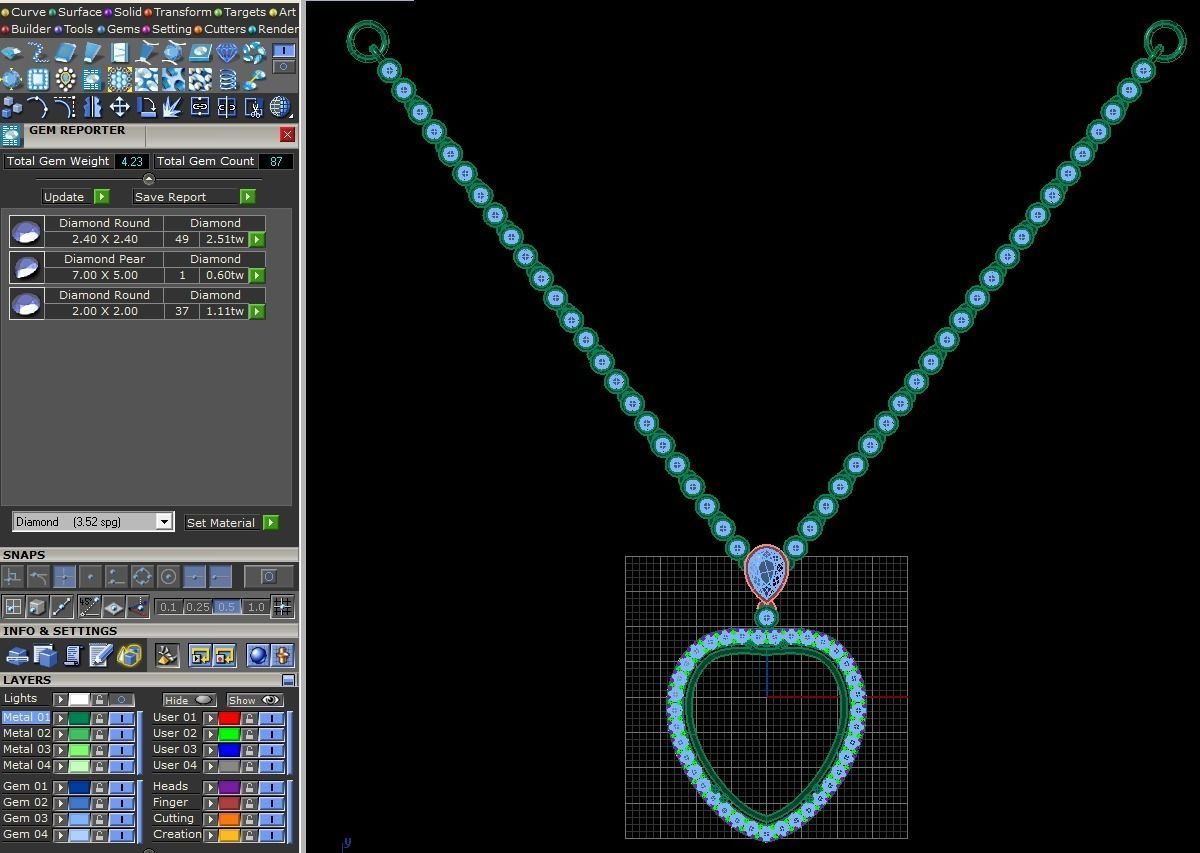Click the three cubes group icon
The width and height of the screenshot is (1200, 853).
pos(11,107)
